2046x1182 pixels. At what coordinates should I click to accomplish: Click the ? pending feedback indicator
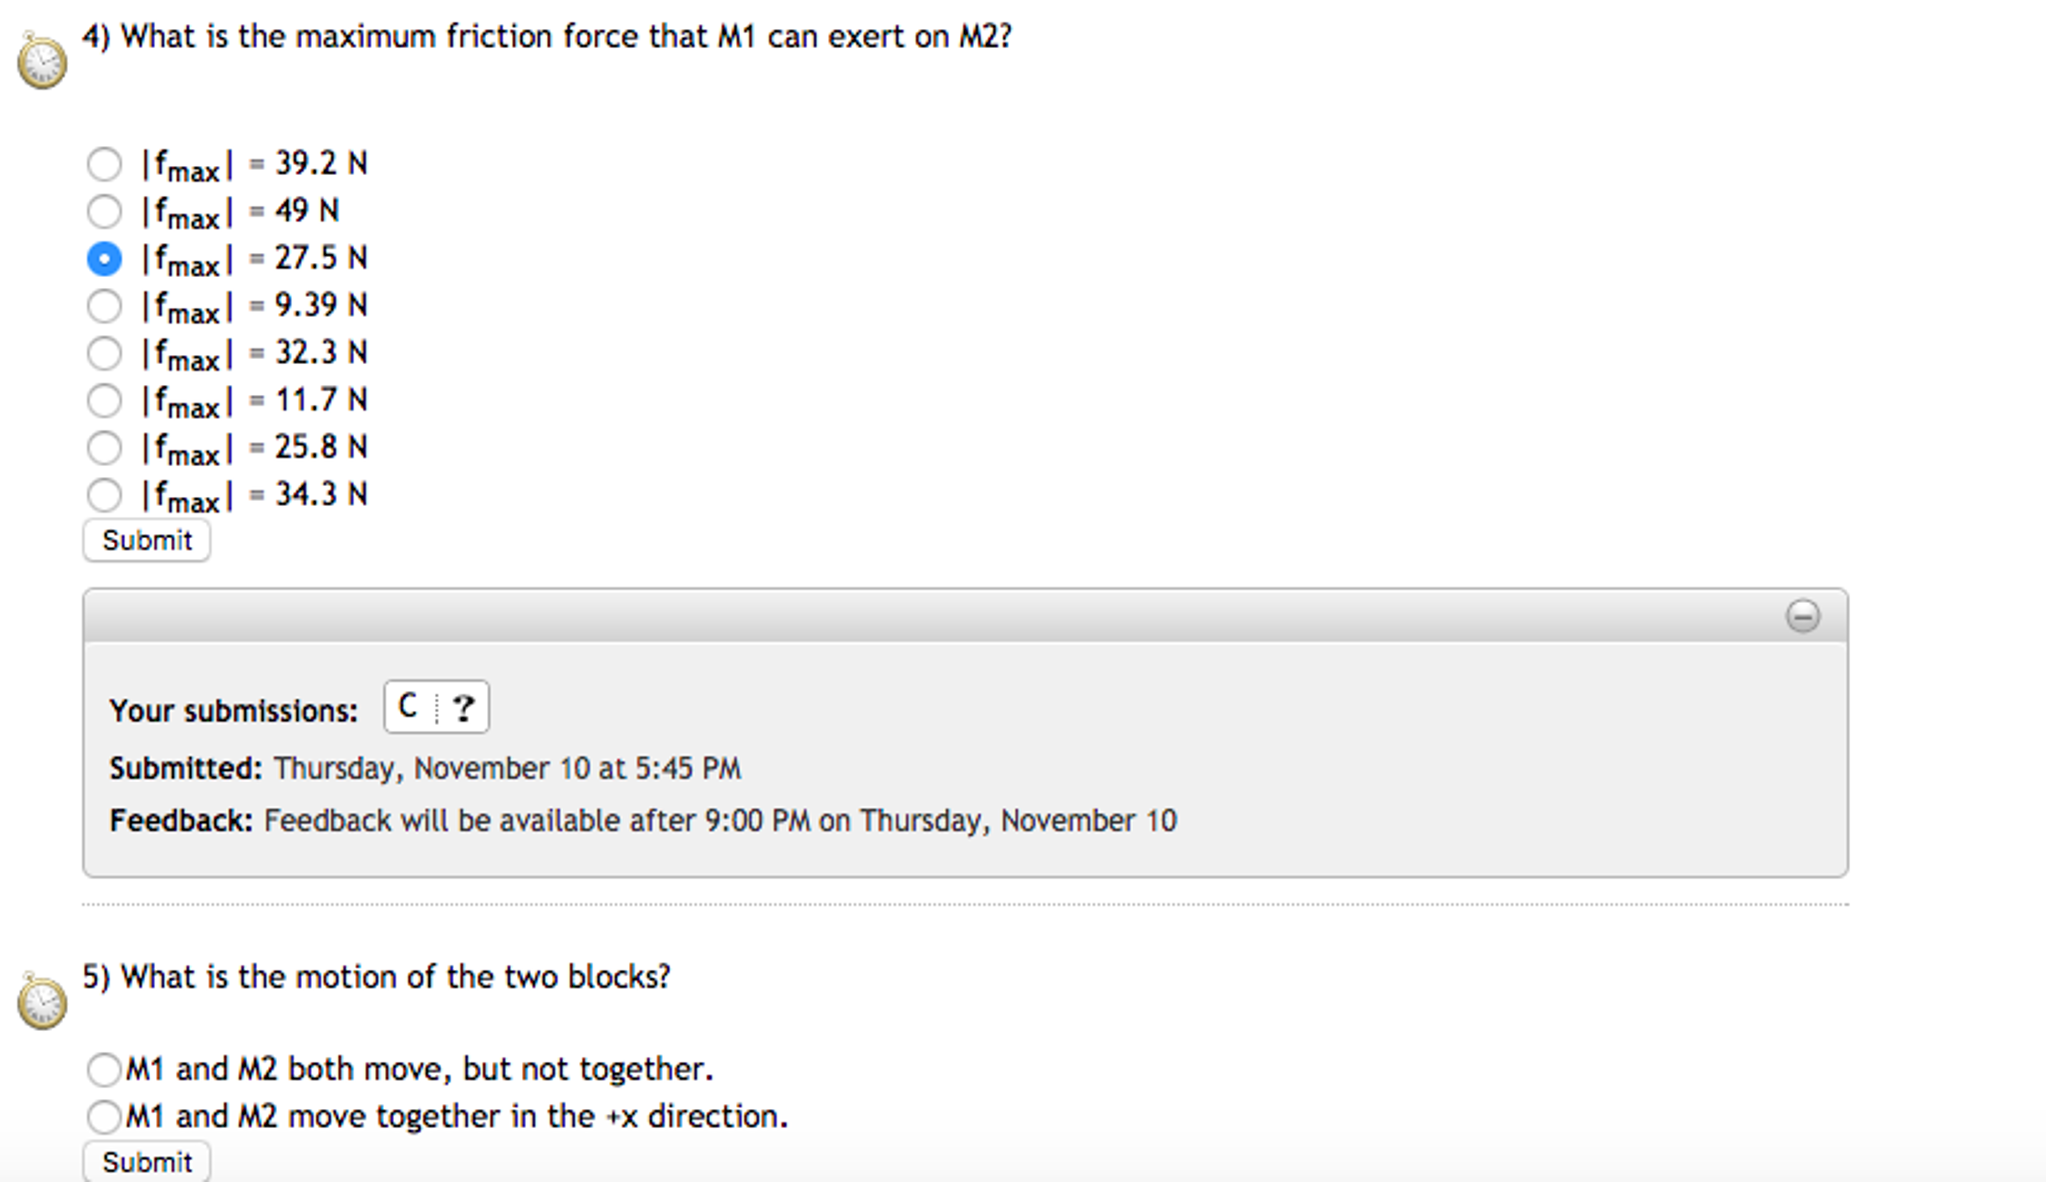[x=463, y=706]
